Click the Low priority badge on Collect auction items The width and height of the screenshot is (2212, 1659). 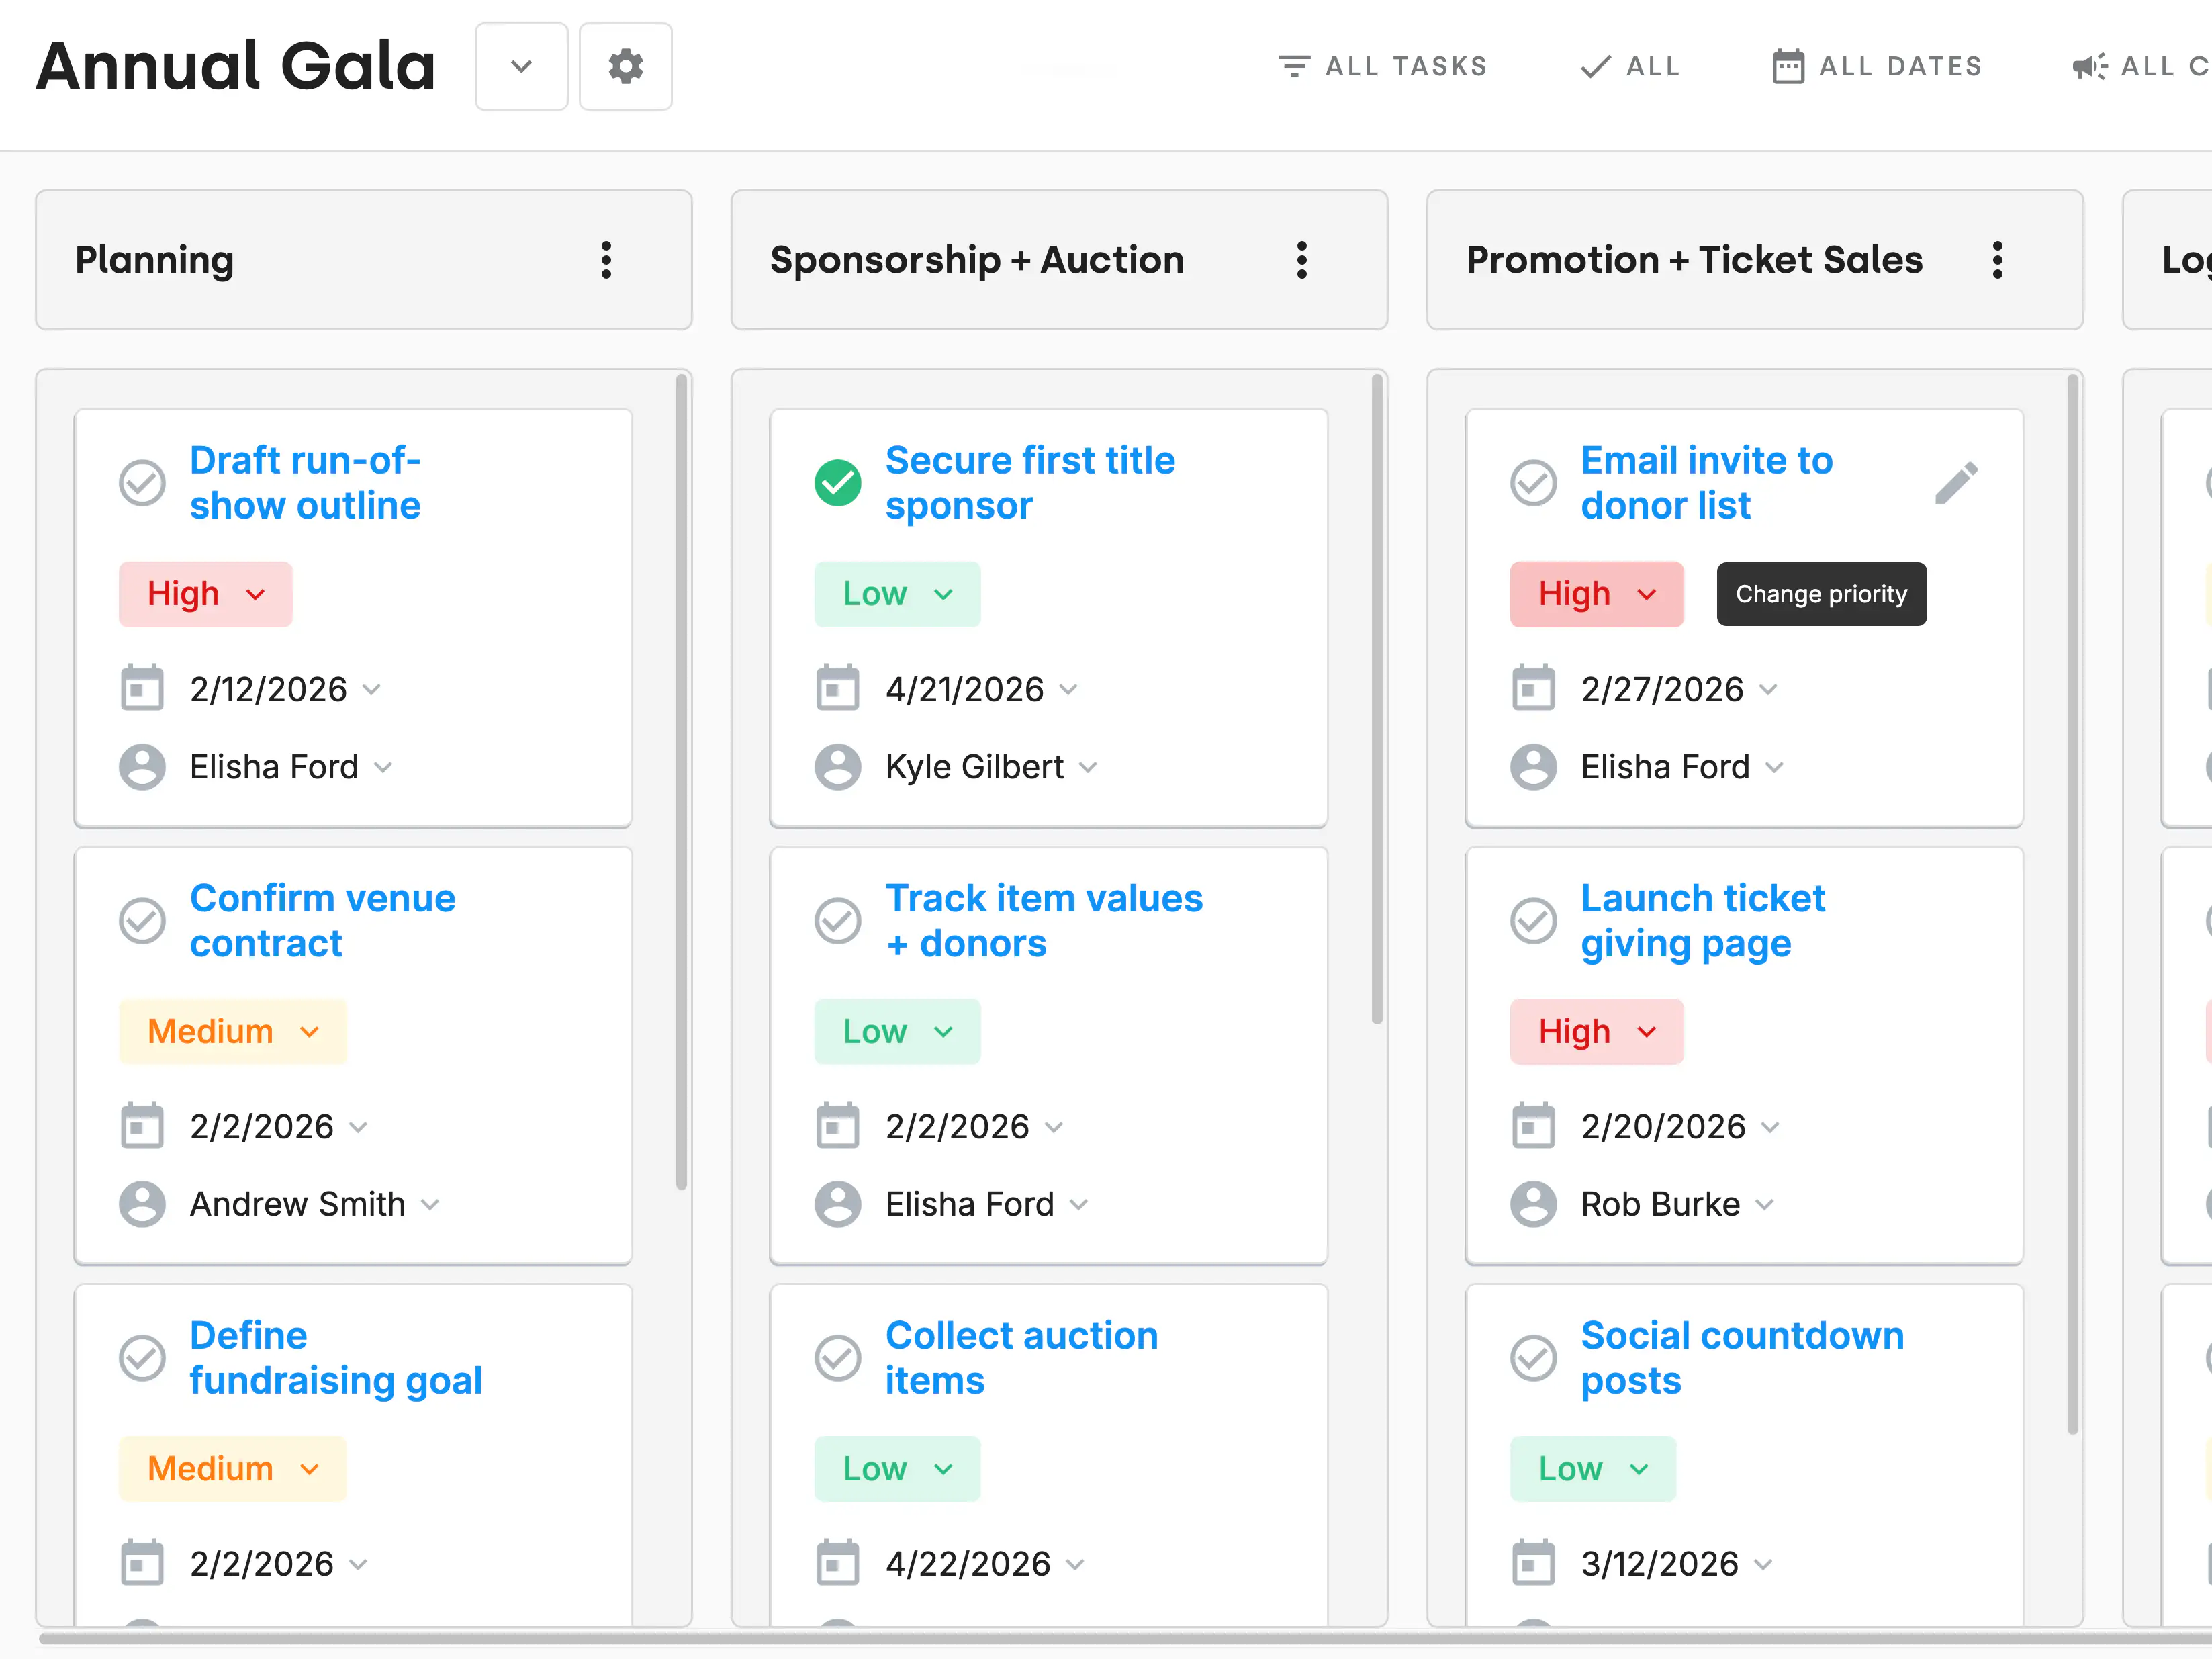pyautogui.click(x=896, y=1468)
